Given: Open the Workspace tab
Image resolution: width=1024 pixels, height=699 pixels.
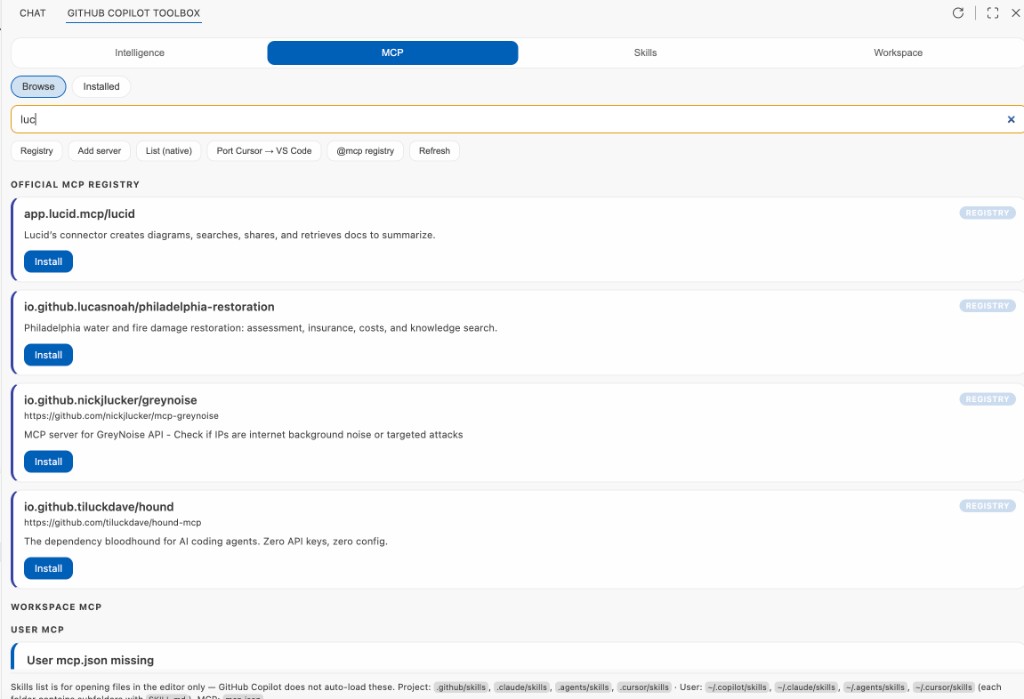Looking at the screenshot, I should 897,52.
